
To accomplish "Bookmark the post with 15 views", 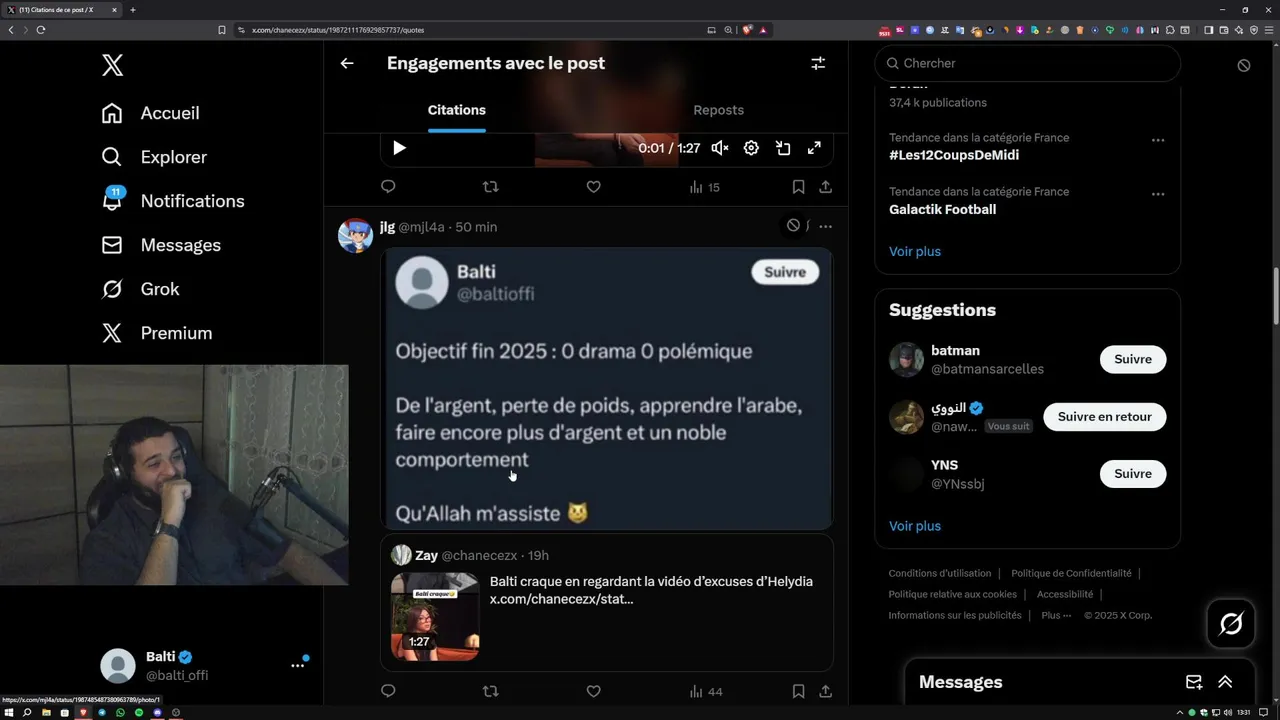I will click(798, 187).
